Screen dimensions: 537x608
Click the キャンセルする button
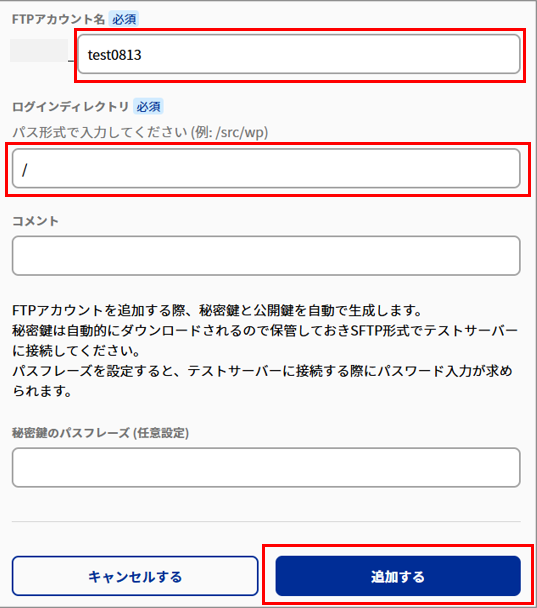(x=135, y=576)
